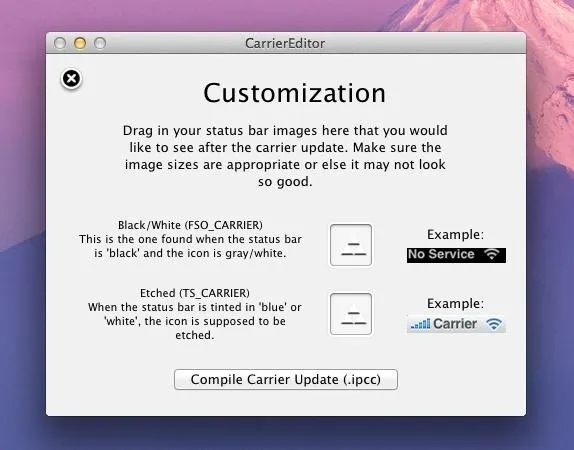
Task: Click the white Wi-Fi icon in No Service example
Action: pos(492,254)
